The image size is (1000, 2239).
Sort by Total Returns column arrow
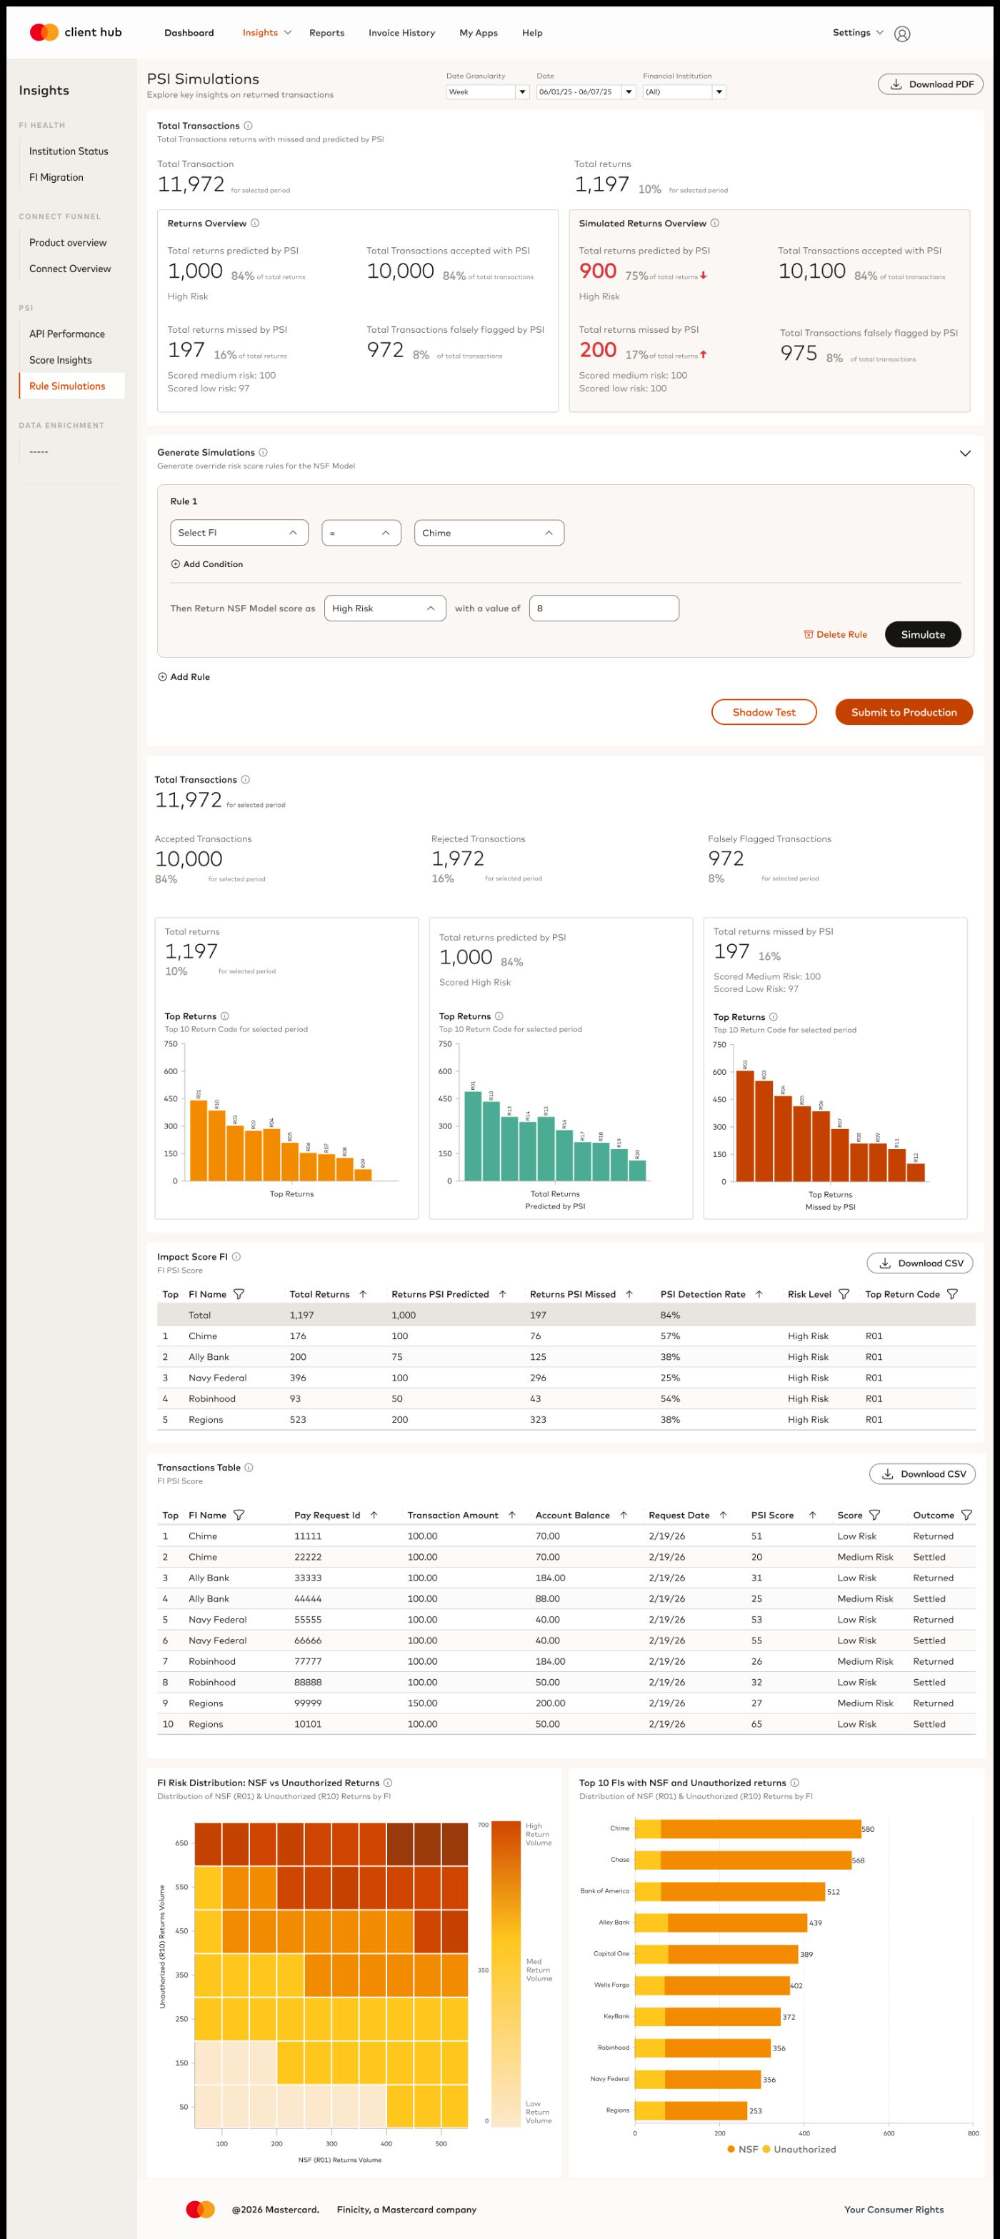(x=363, y=1294)
